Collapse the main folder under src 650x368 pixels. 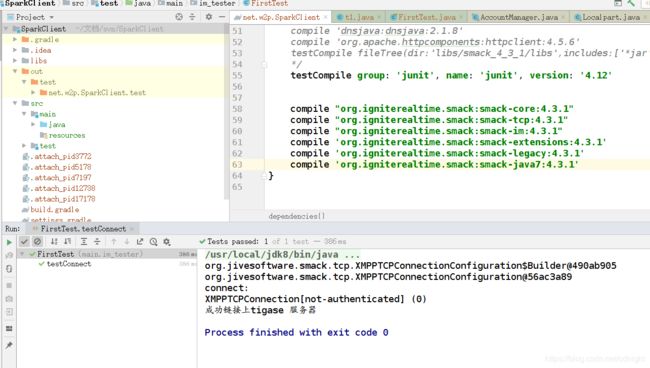tap(24, 114)
